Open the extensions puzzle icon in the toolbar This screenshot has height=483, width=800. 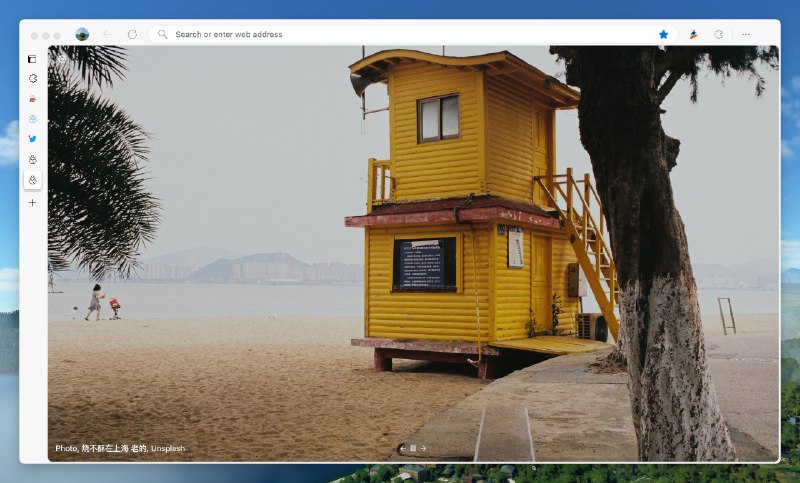[718, 34]
